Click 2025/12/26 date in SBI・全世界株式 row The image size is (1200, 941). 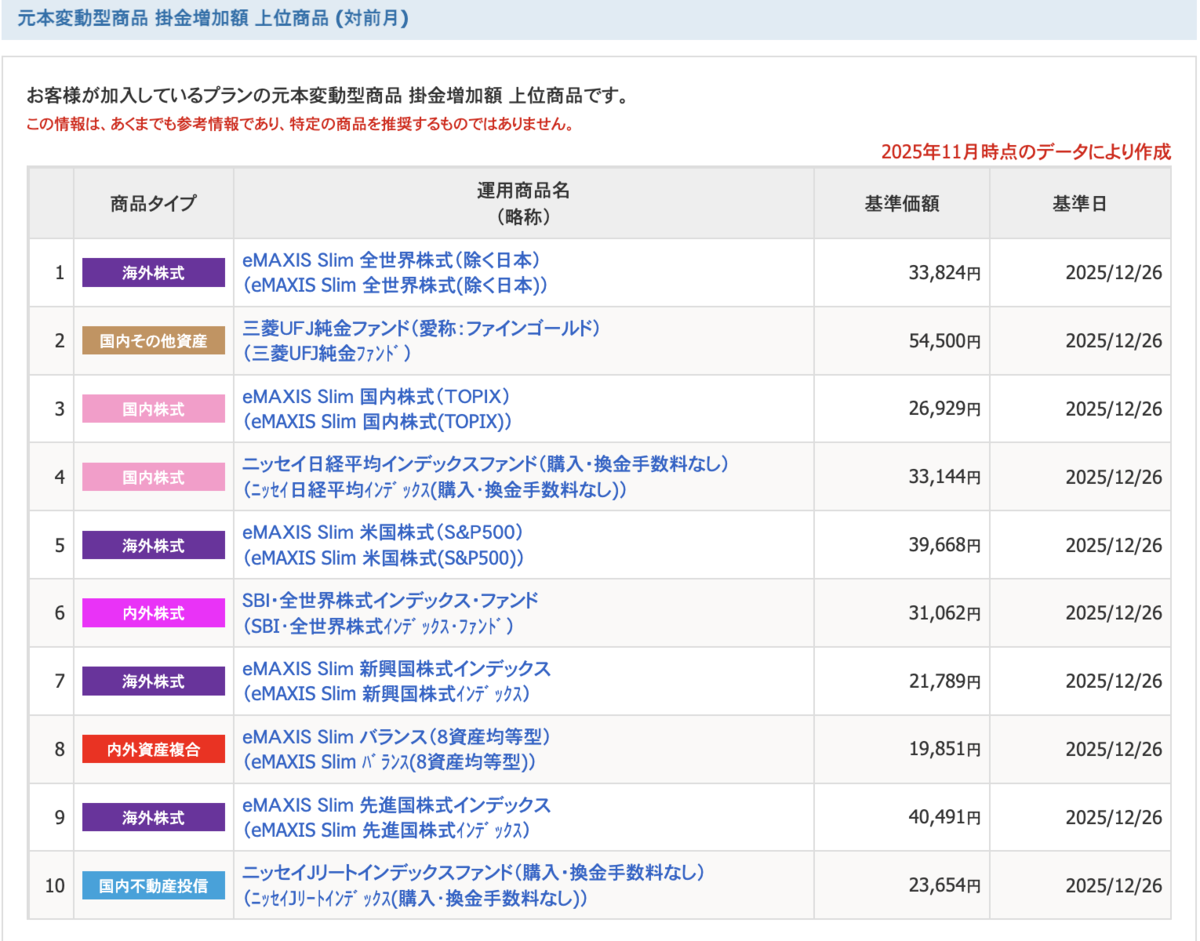point(1114,613)
